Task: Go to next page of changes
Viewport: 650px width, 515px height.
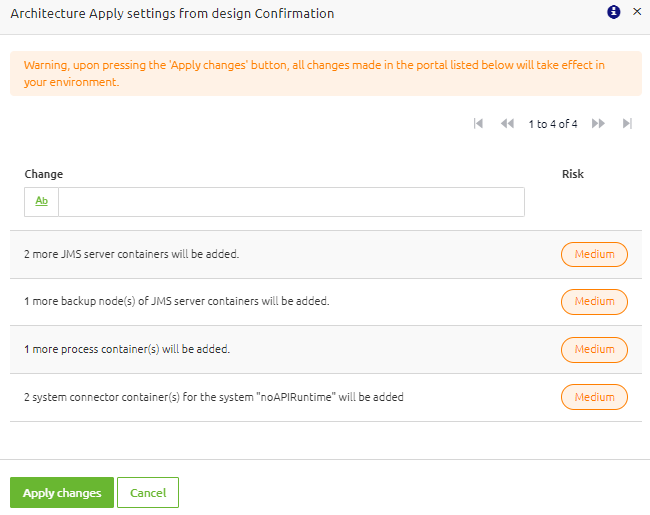Action: click(x=598, y=124)
